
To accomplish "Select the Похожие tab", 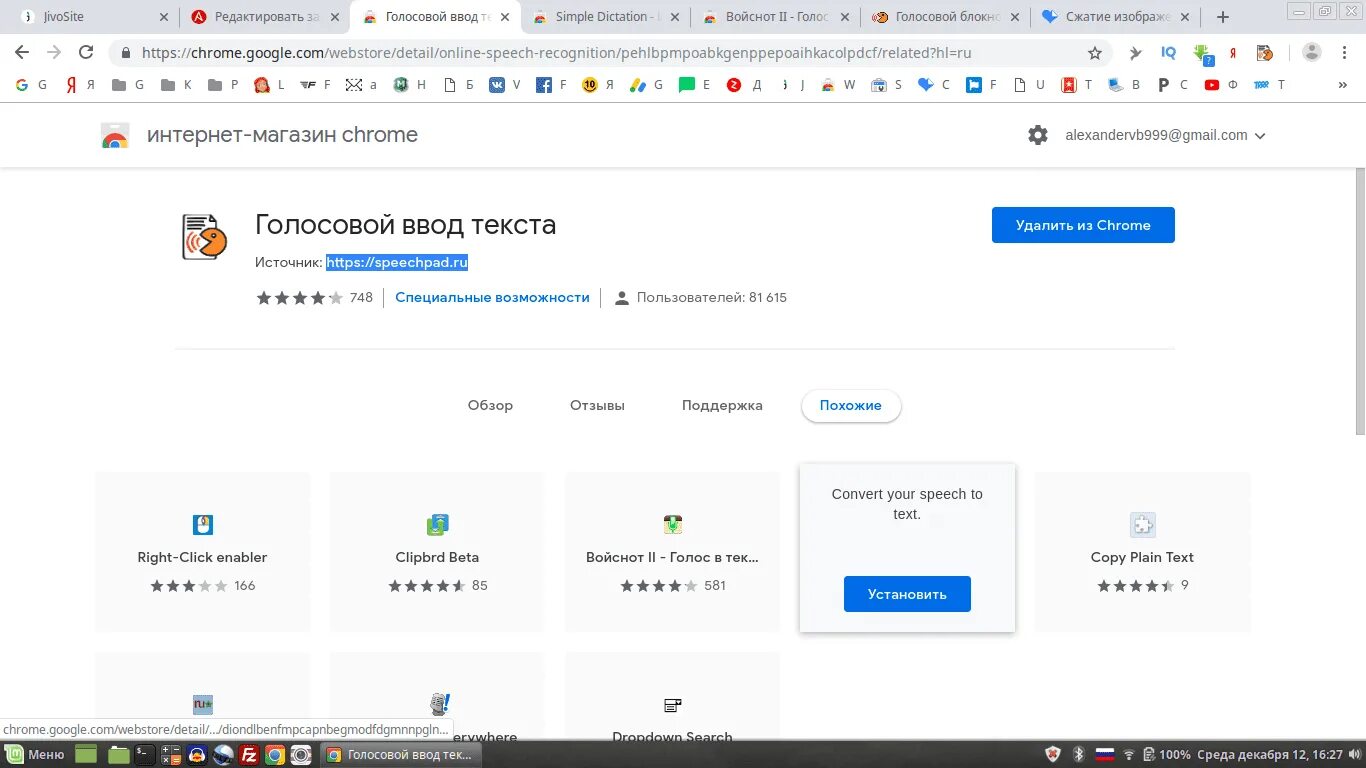I will coord(851,405).
